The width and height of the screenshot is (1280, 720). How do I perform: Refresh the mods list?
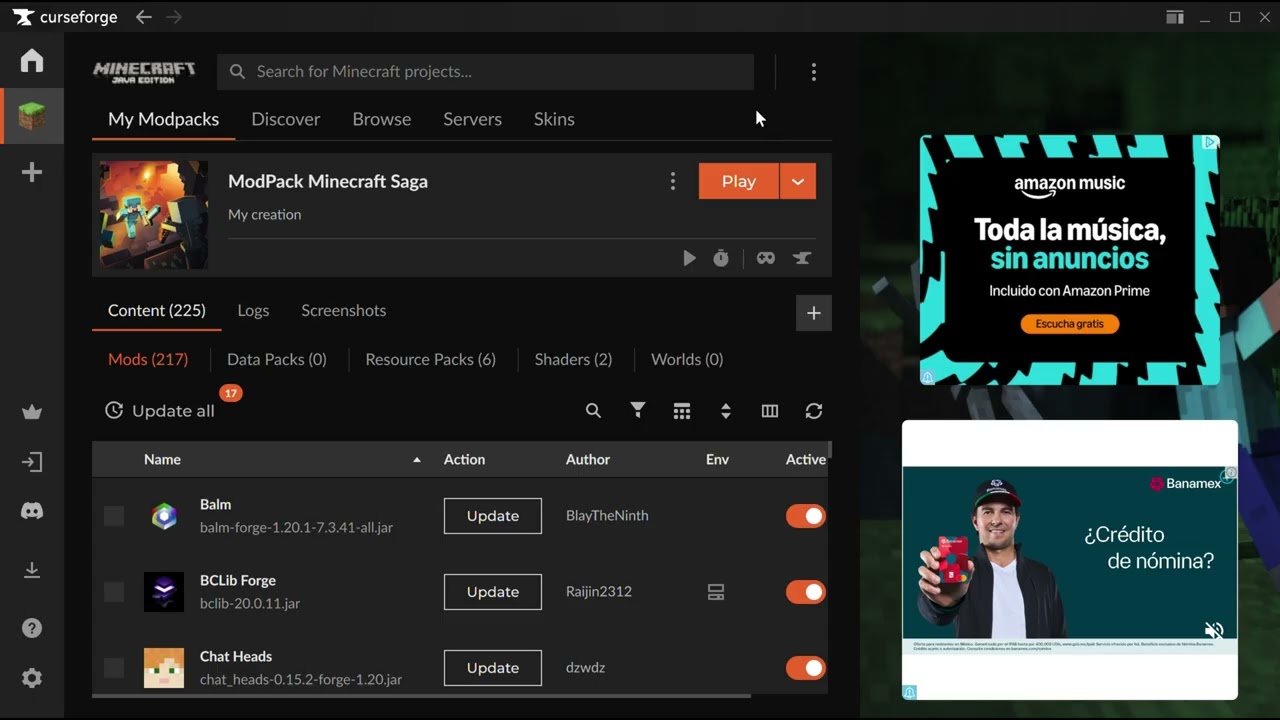pos(814,411)
